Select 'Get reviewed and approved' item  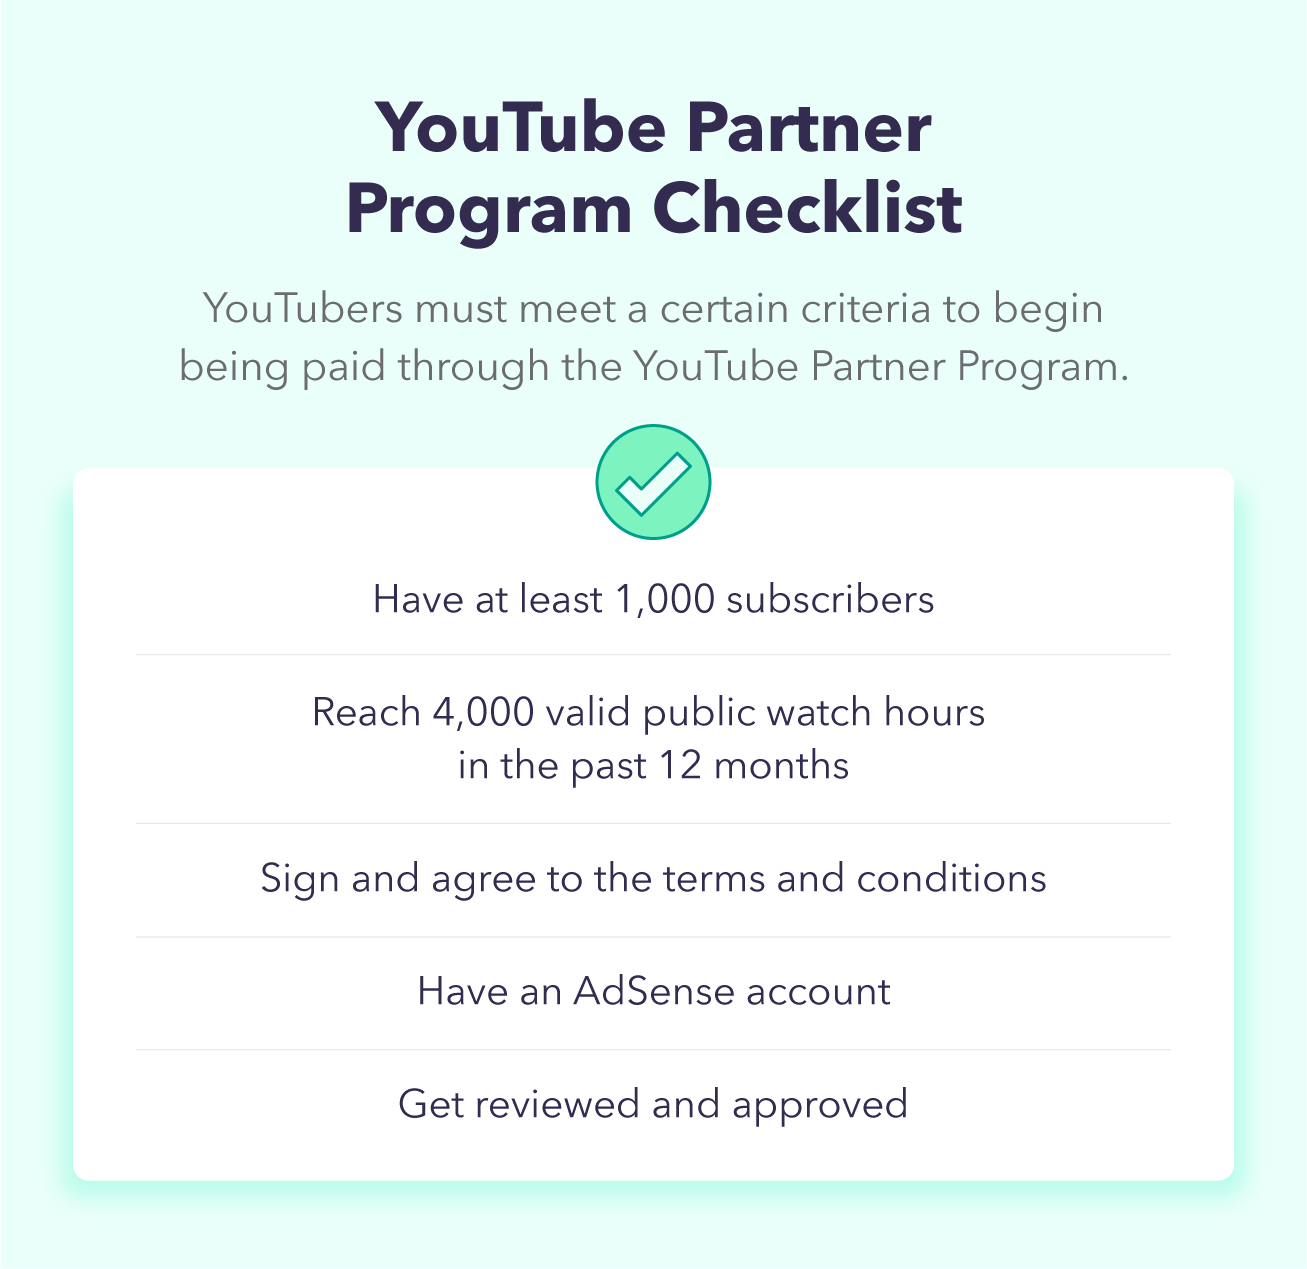(x=653, y=1105)
